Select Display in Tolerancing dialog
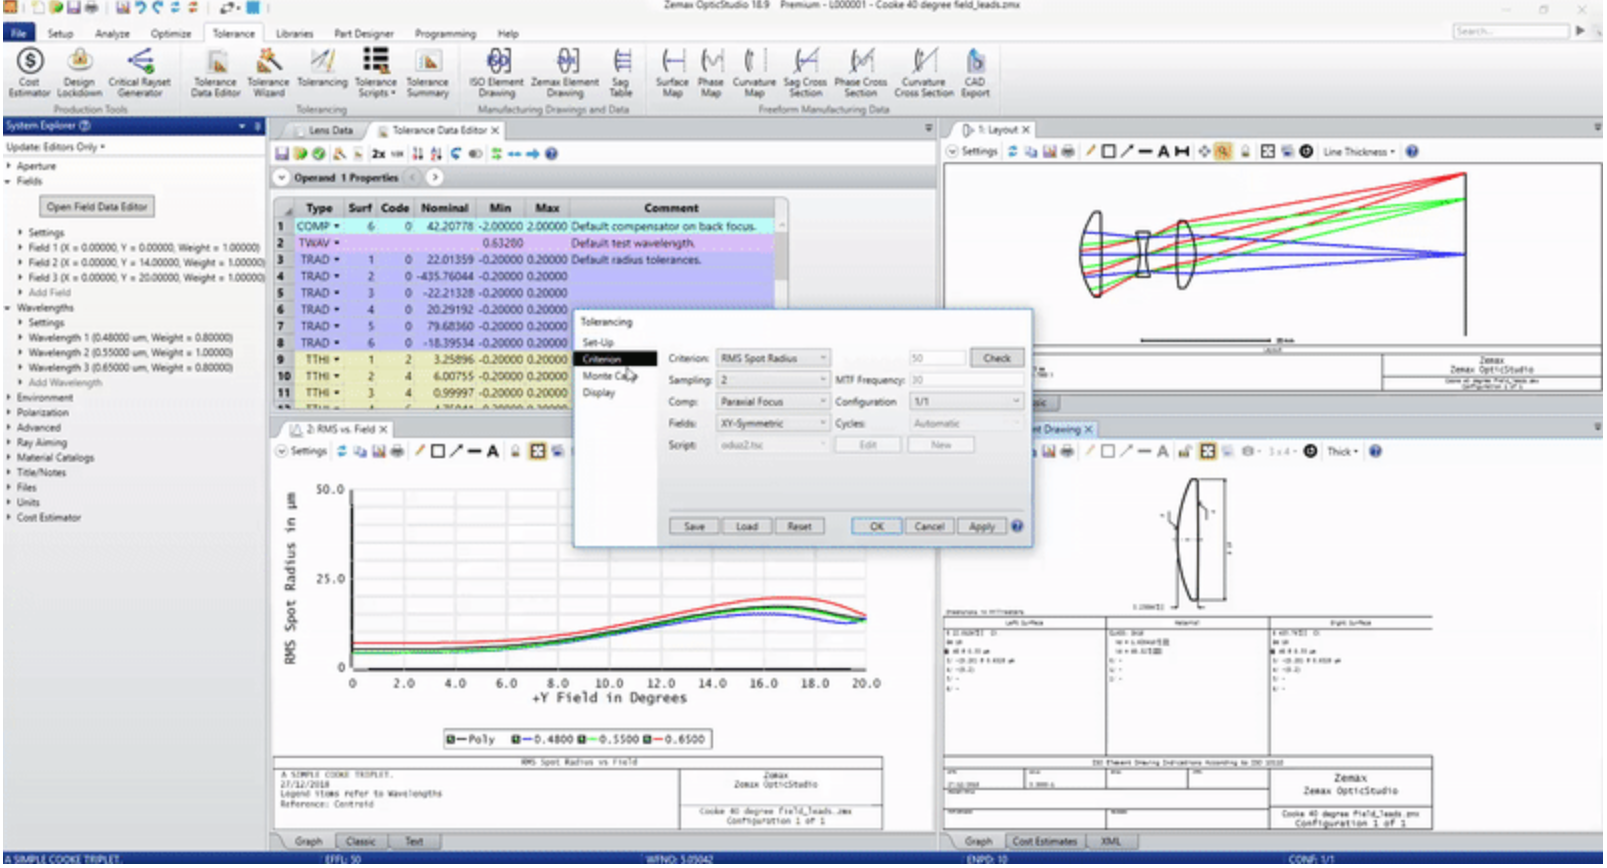 (599, 393)
